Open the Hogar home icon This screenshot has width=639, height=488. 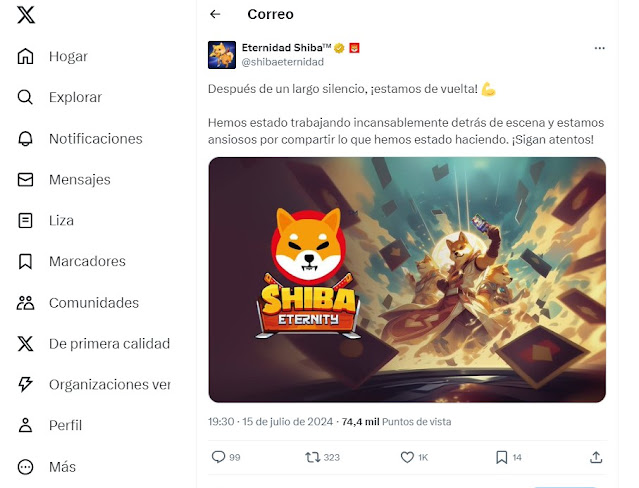[25, 56]
